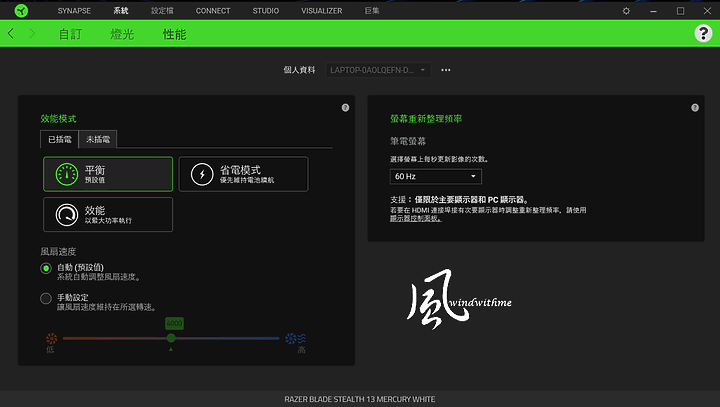Open the three-dot profile options menu

(x=445, y=70)
